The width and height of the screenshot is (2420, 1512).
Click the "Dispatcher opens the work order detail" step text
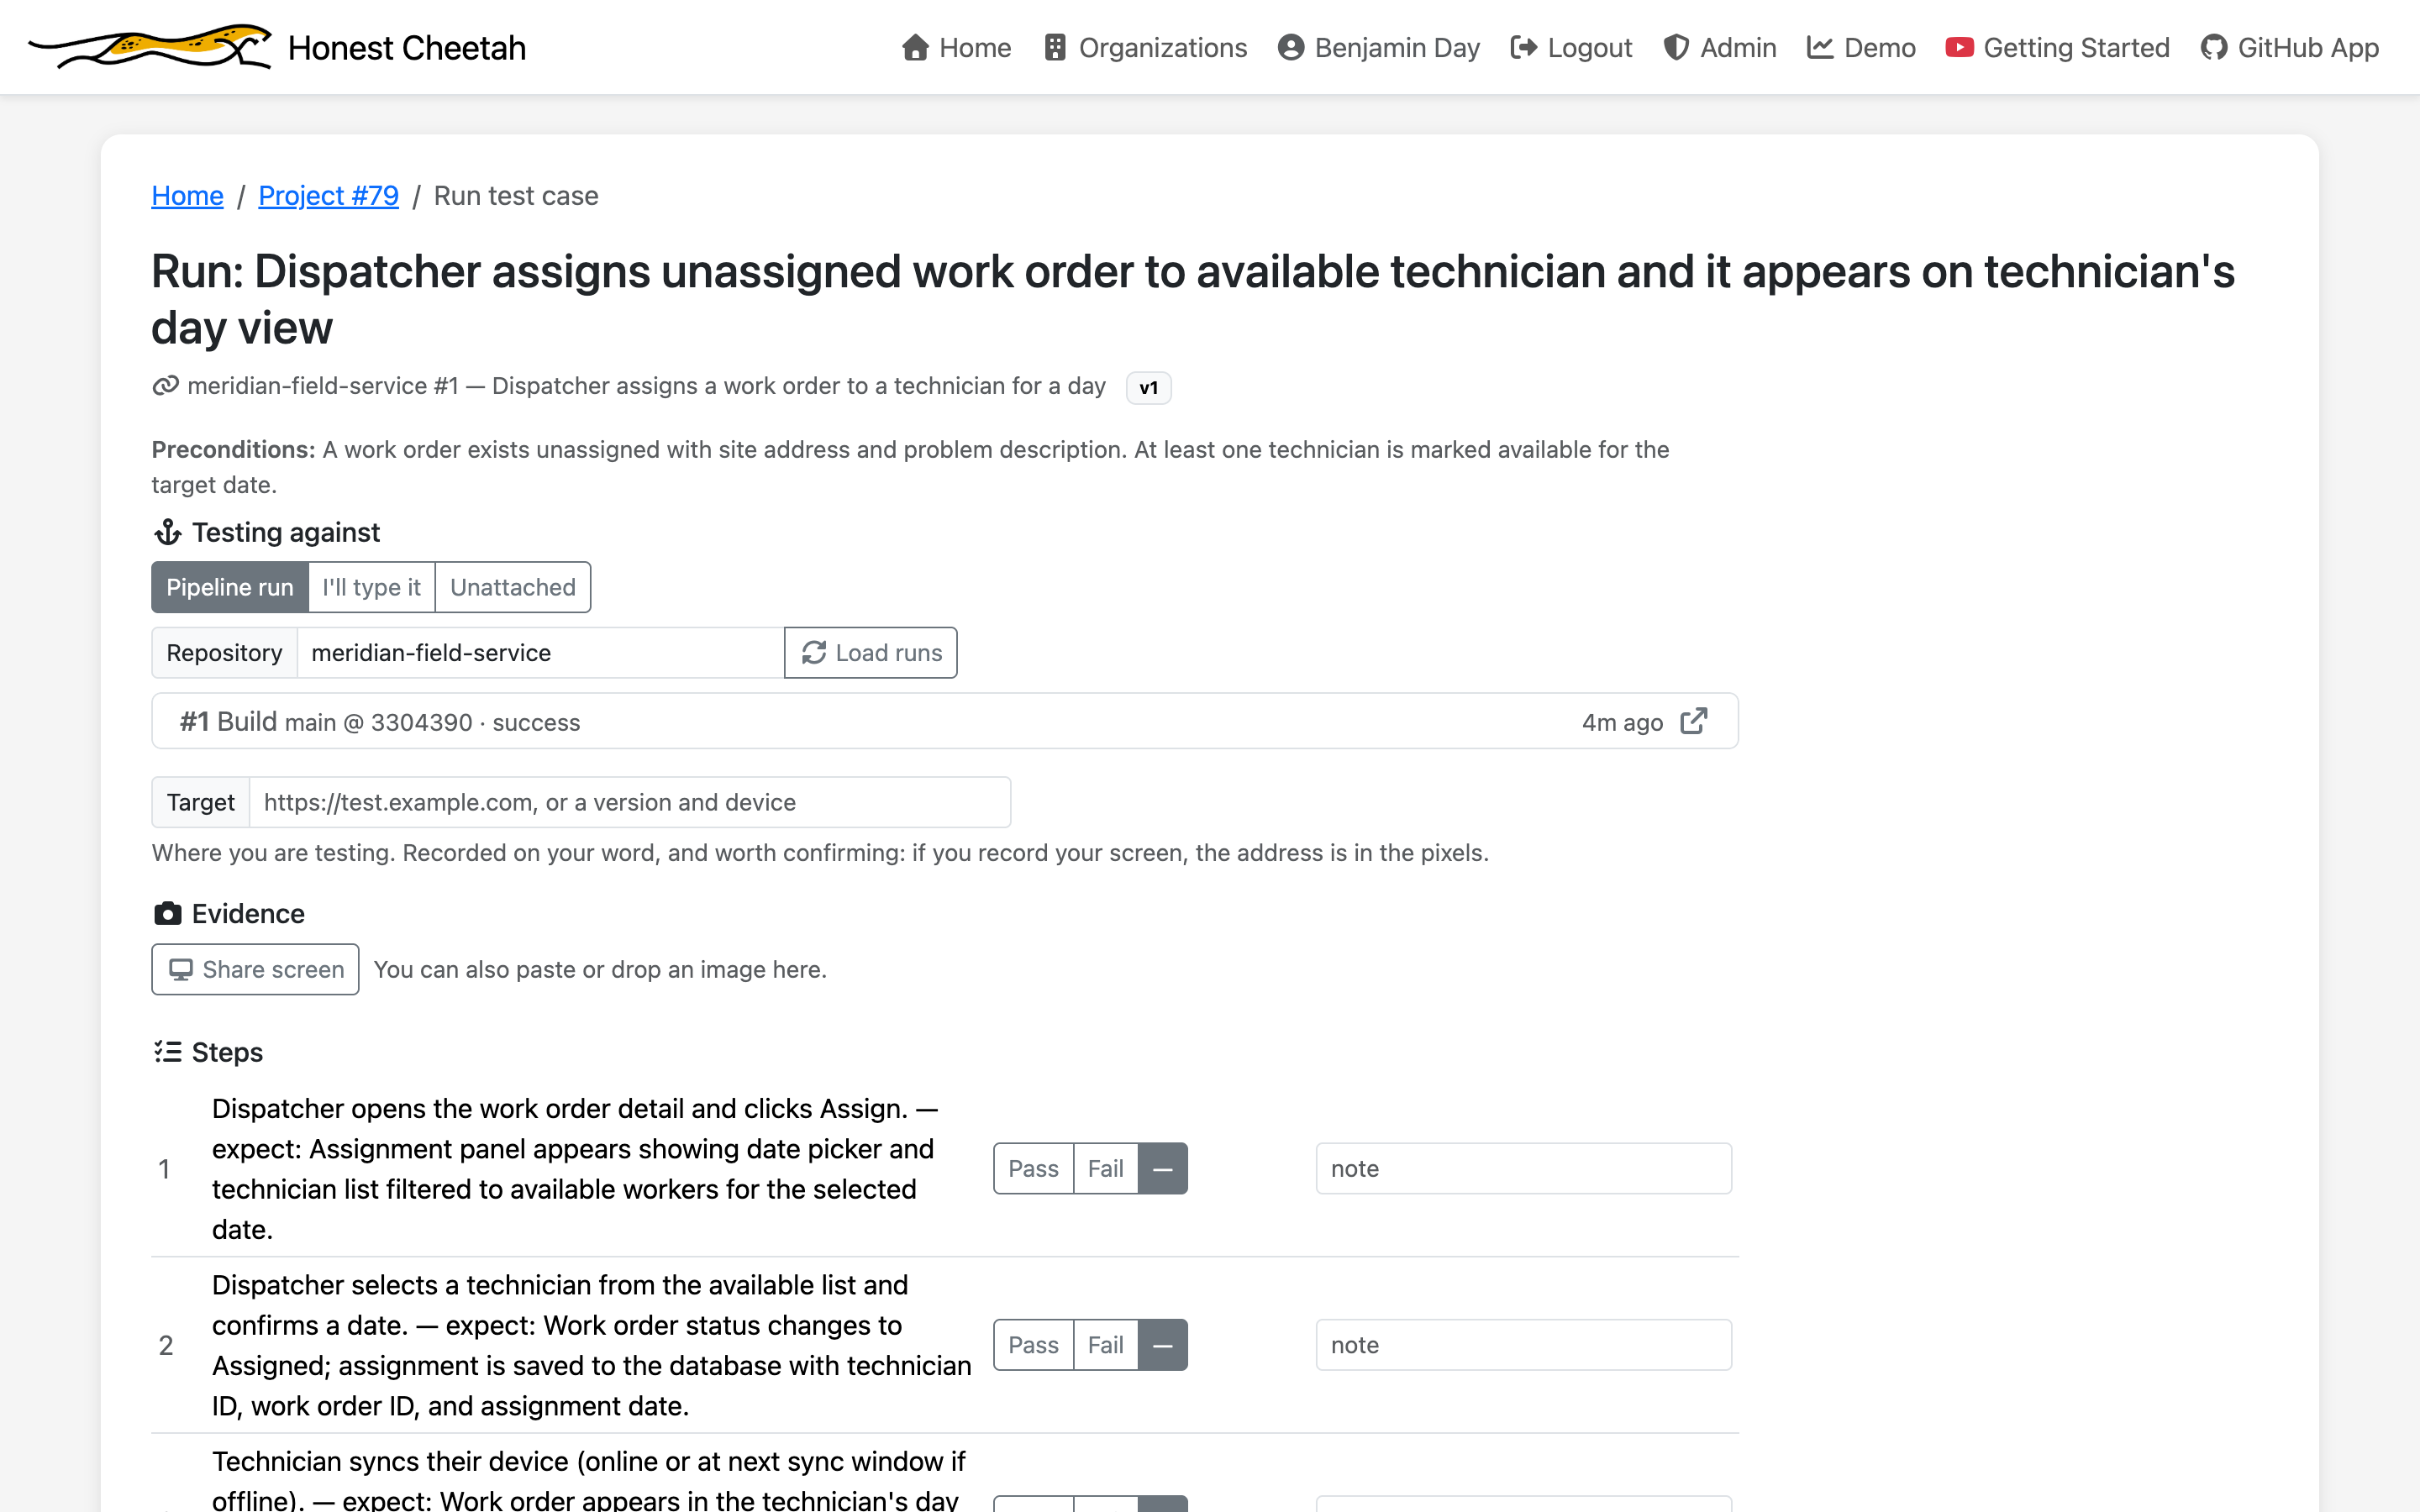pyautogui.click(x=575, y=1169)
